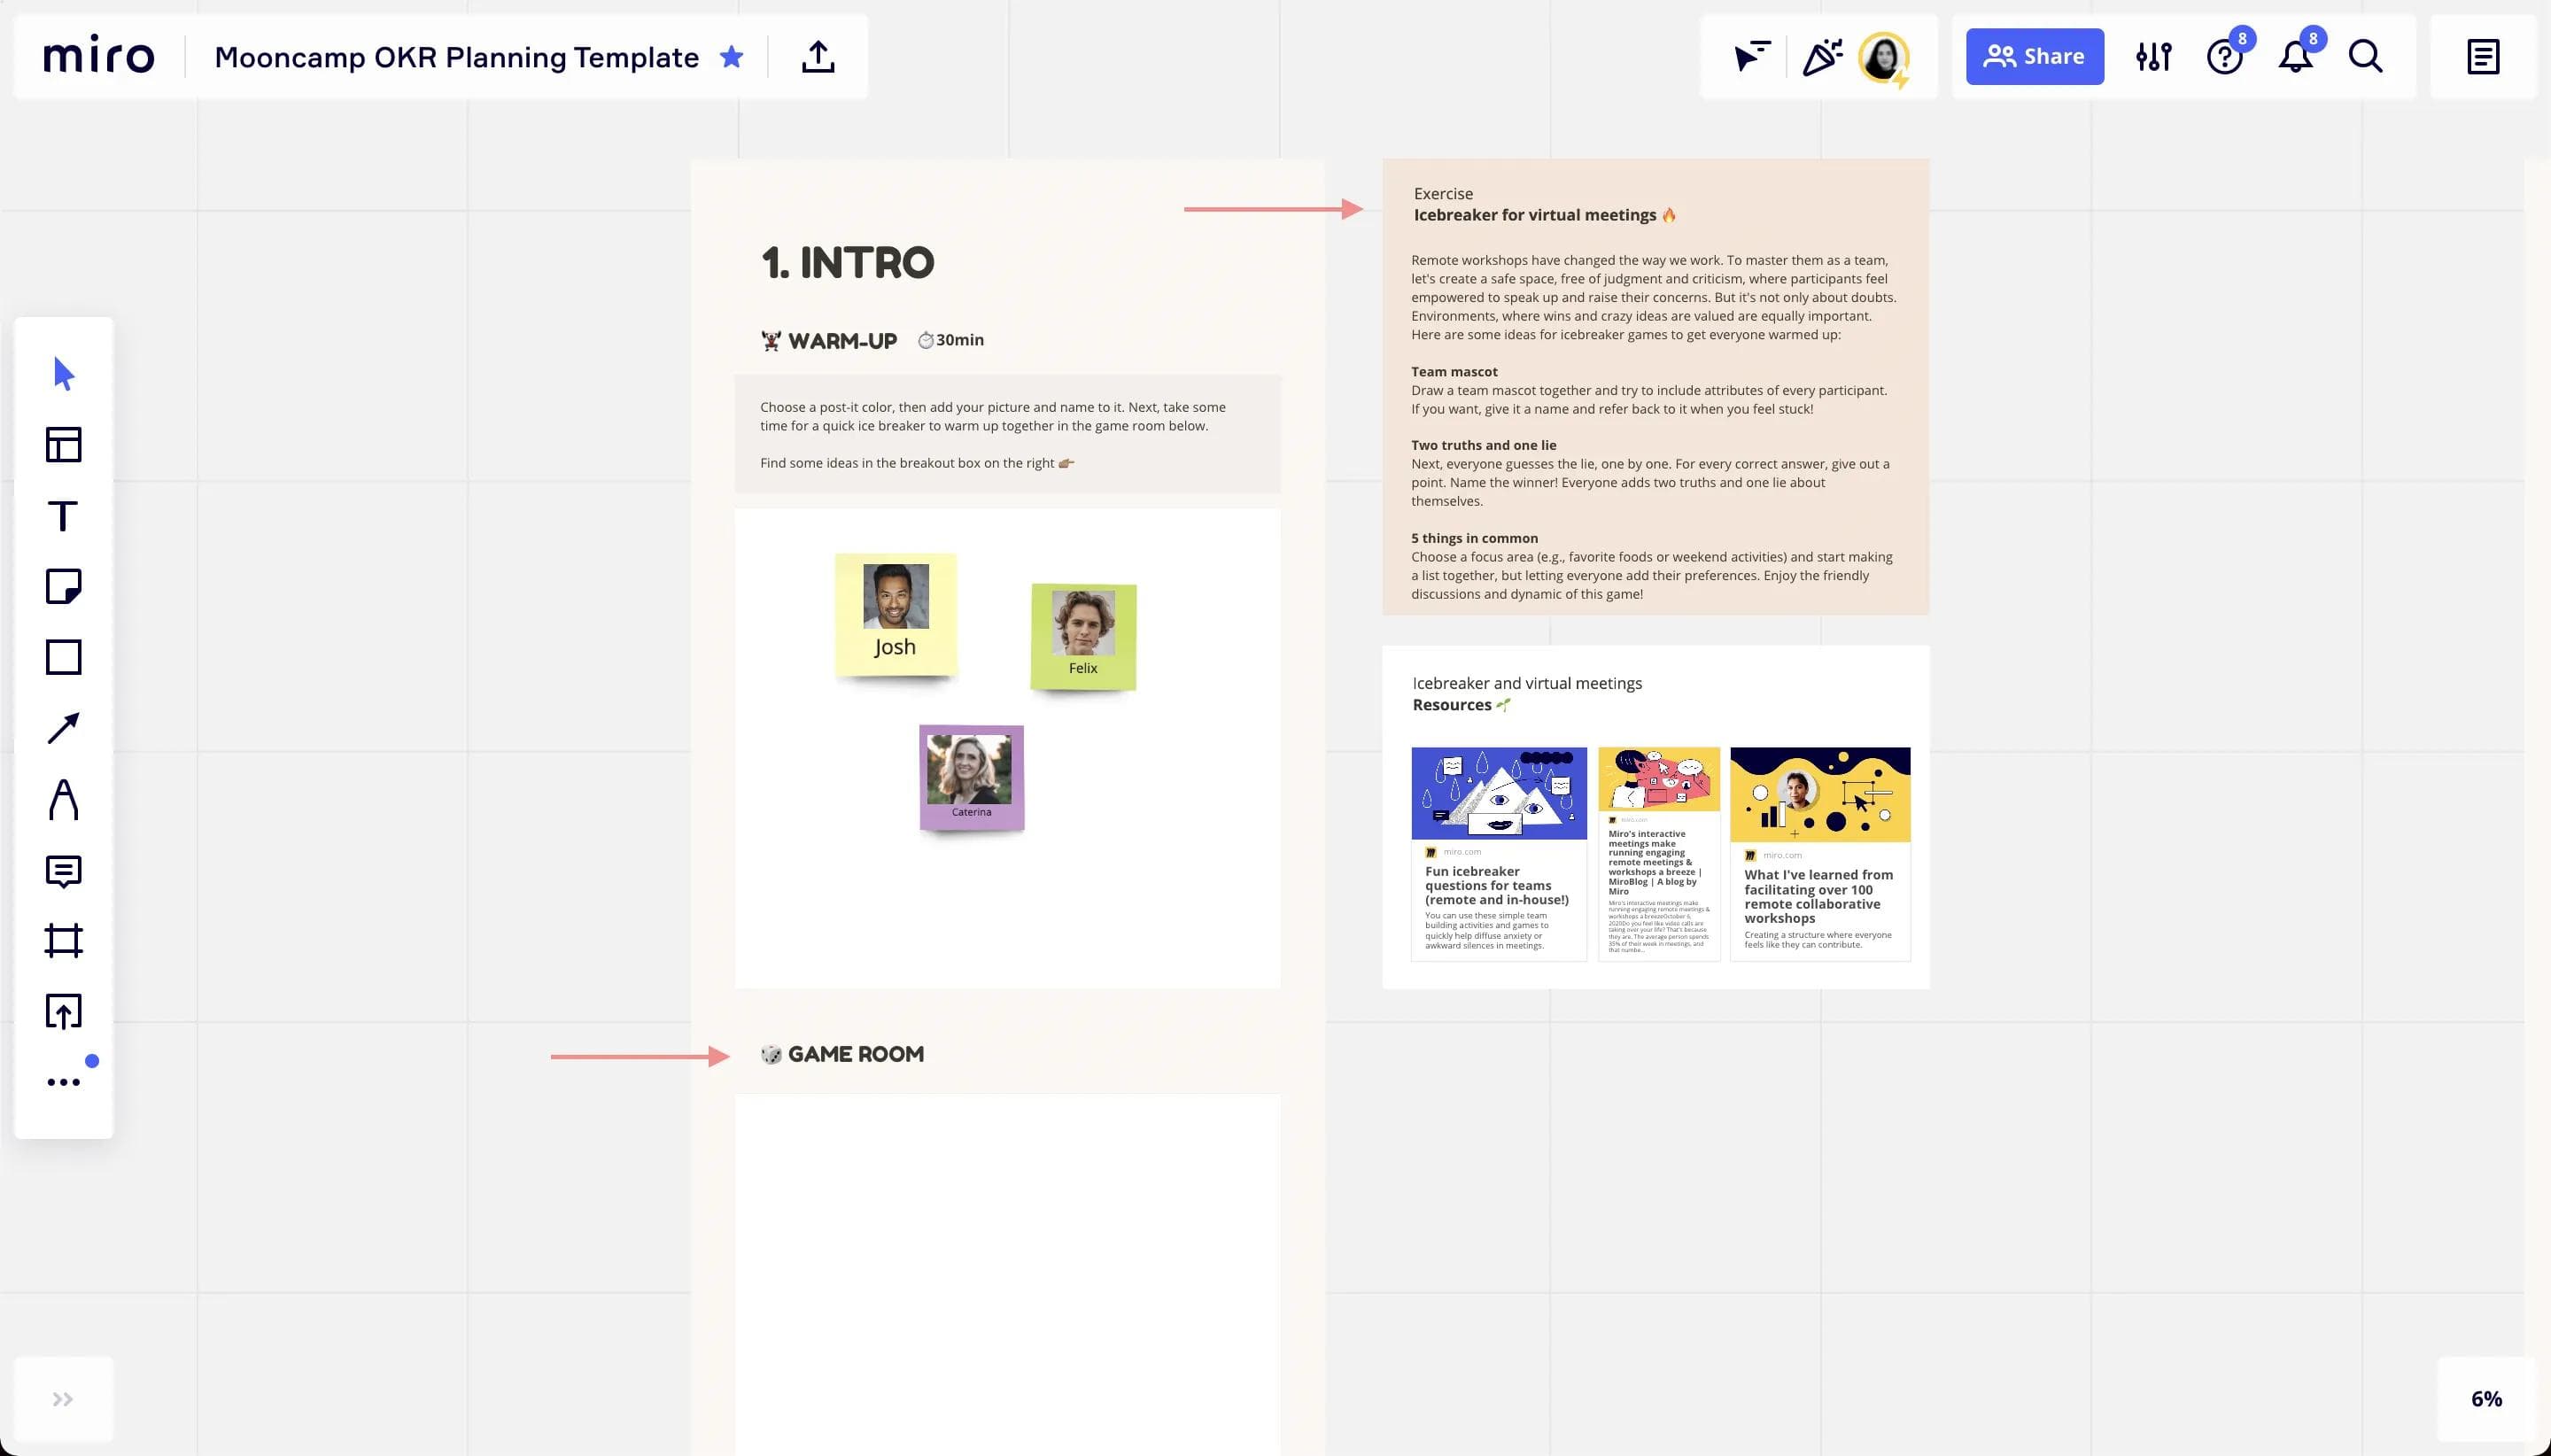Image resolution: width=2551 pixels, height=1456 pixels.
Task: Toggle the star to favorite board
Action: click(732, 57)
